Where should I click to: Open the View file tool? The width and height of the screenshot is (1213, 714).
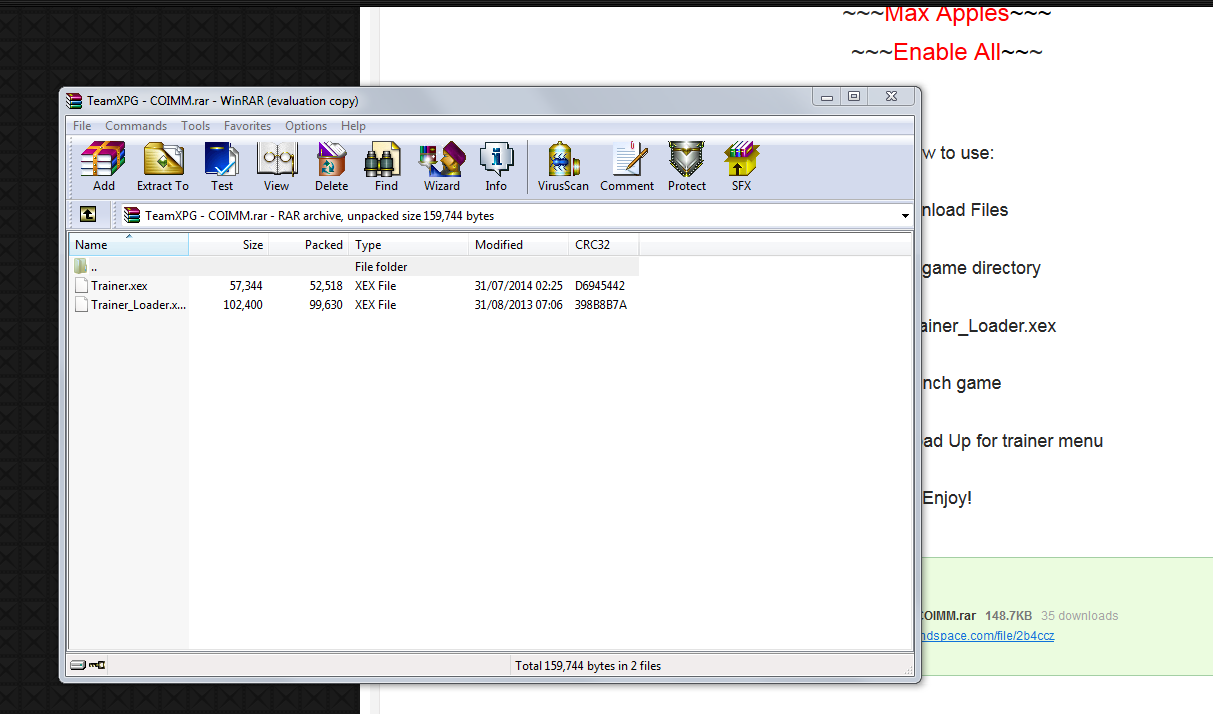pyautogui.click(x=277, y=166)
